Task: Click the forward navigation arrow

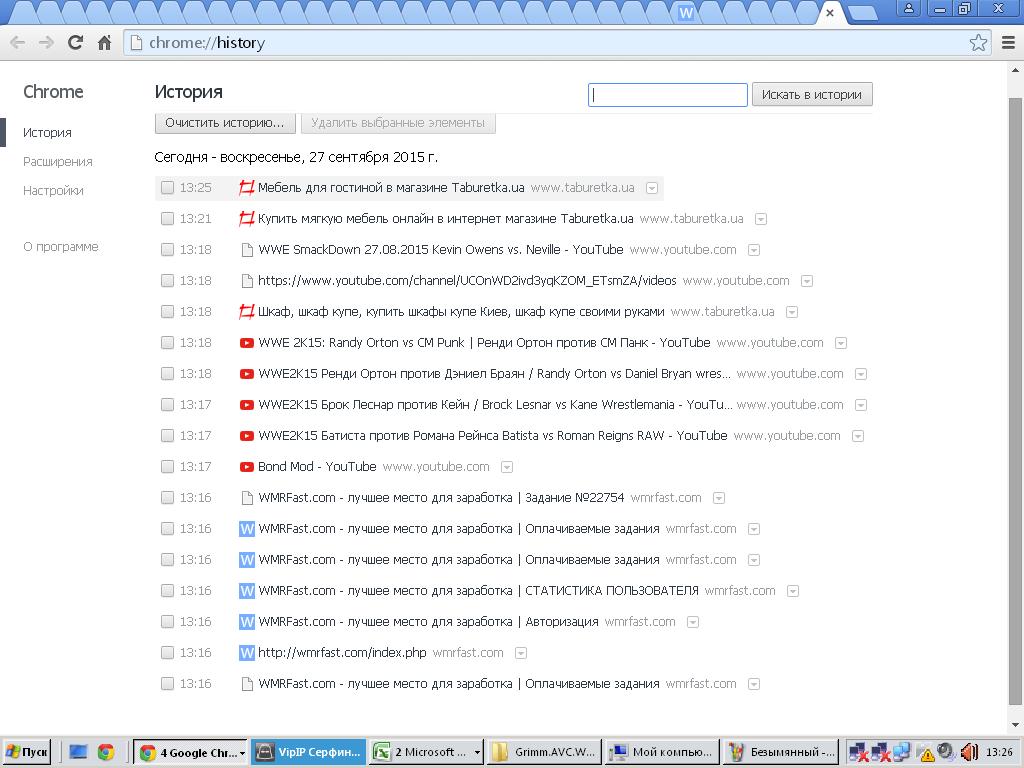Action: [46, 42]
